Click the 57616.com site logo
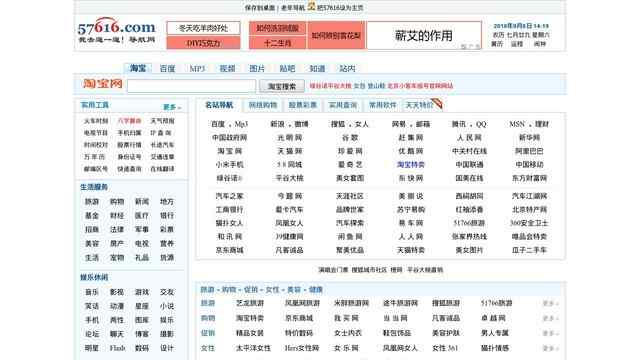 coord(116,31)
